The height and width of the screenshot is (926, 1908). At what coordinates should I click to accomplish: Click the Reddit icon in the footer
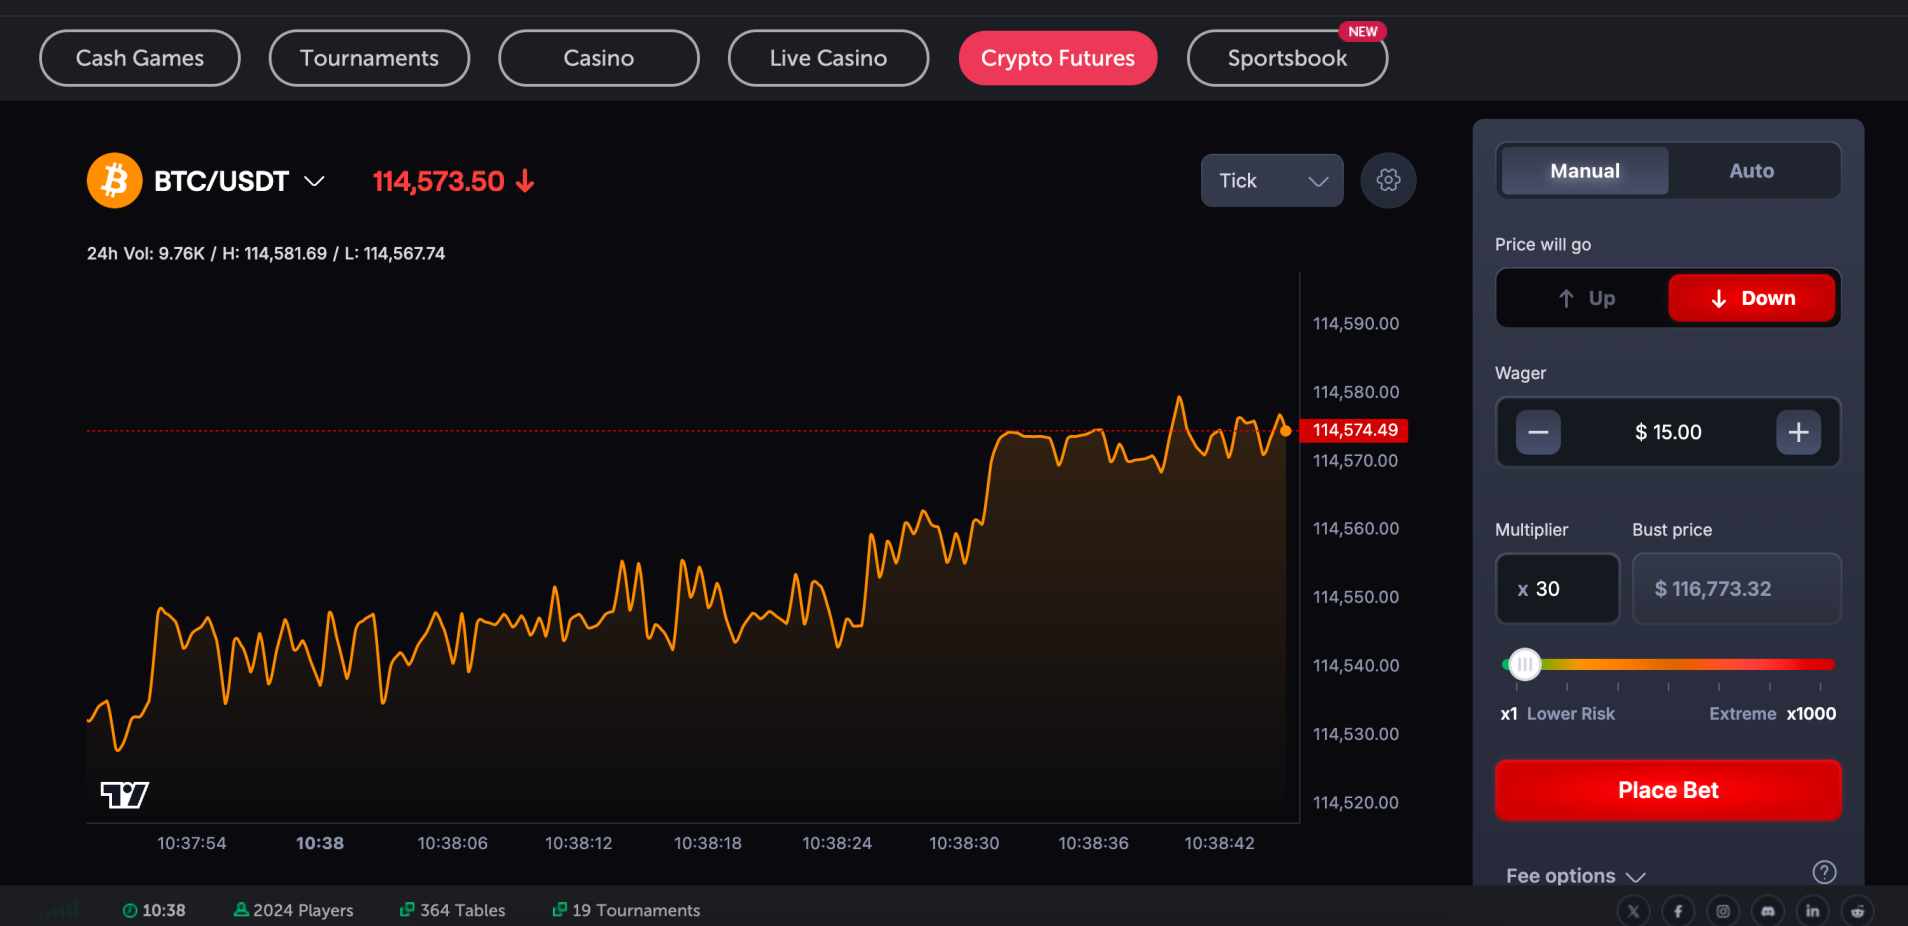click(1858, 910)
